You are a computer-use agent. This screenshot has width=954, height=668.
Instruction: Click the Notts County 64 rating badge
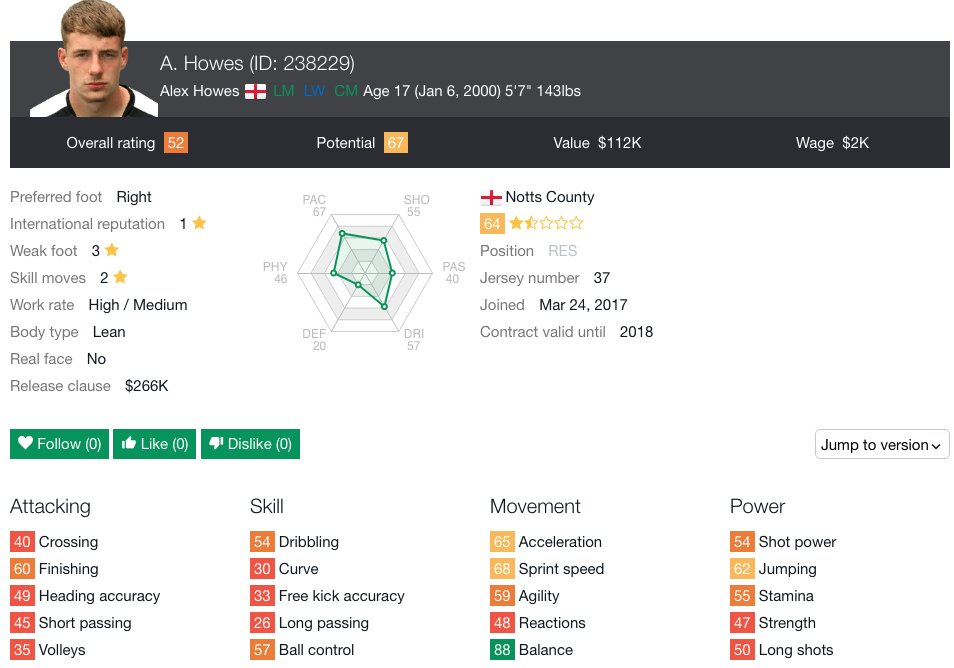click(x=492, y=224)
